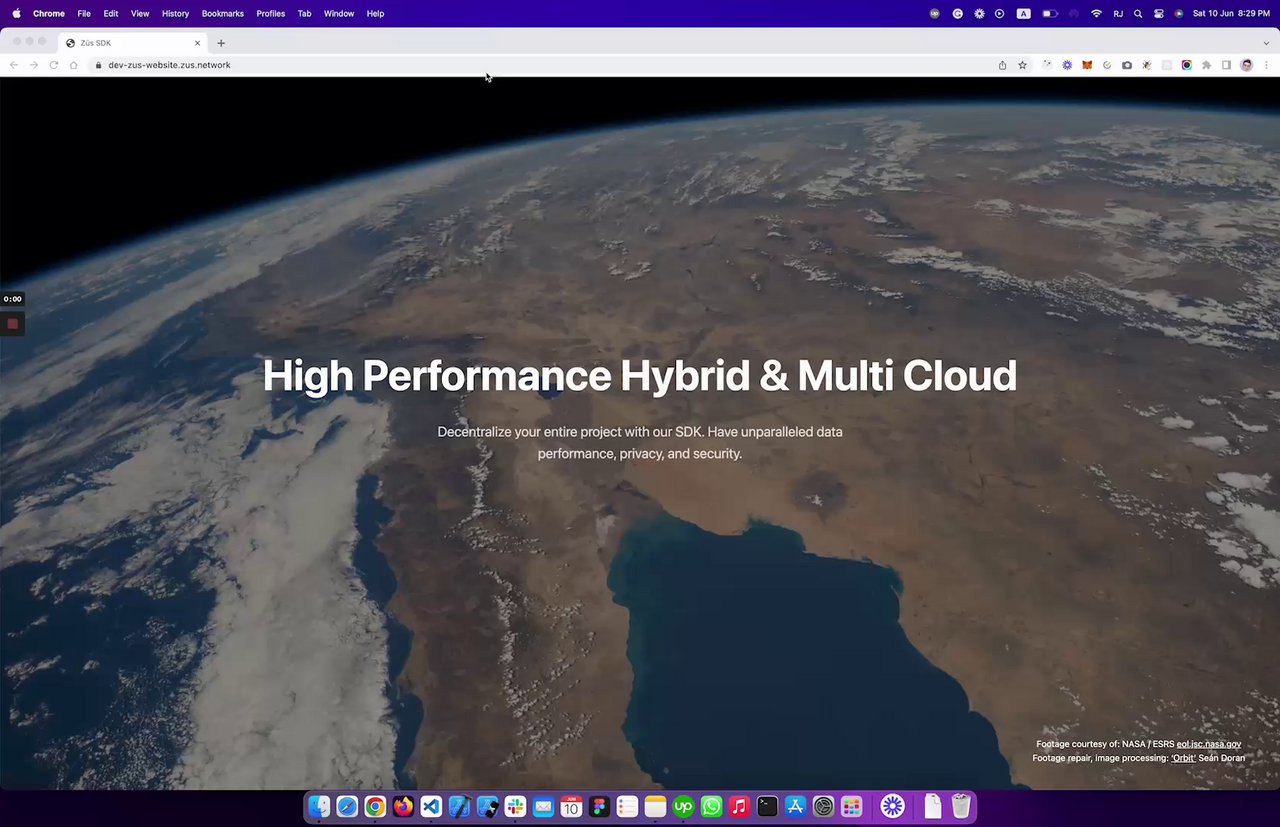The width and height of the screenshot is (1280, 827).
Task: Expand the tab search chevron
Action: point(1266,43)
